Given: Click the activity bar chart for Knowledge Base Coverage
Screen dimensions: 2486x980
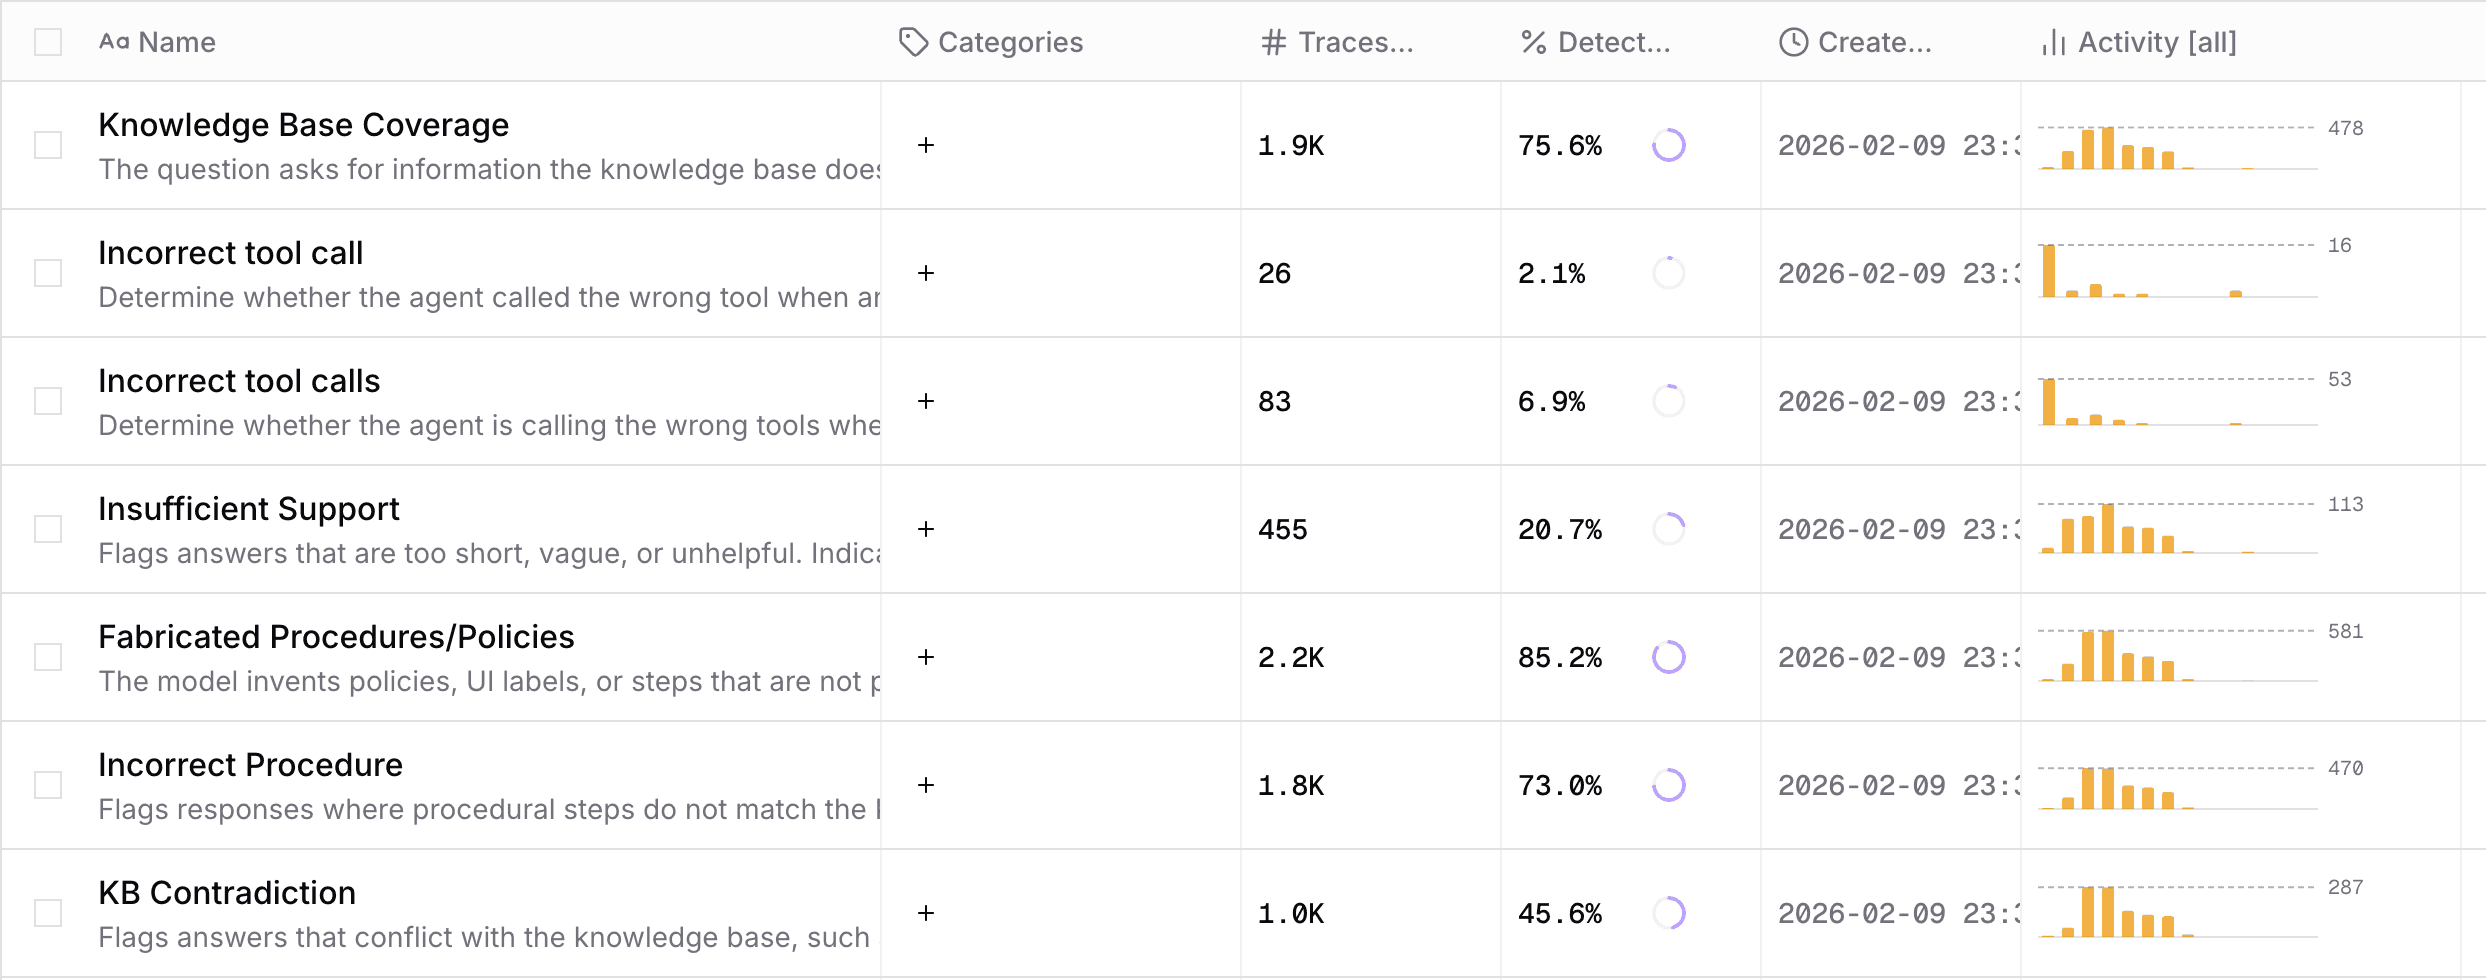Looking at the screenshot, I should 2177,148.
